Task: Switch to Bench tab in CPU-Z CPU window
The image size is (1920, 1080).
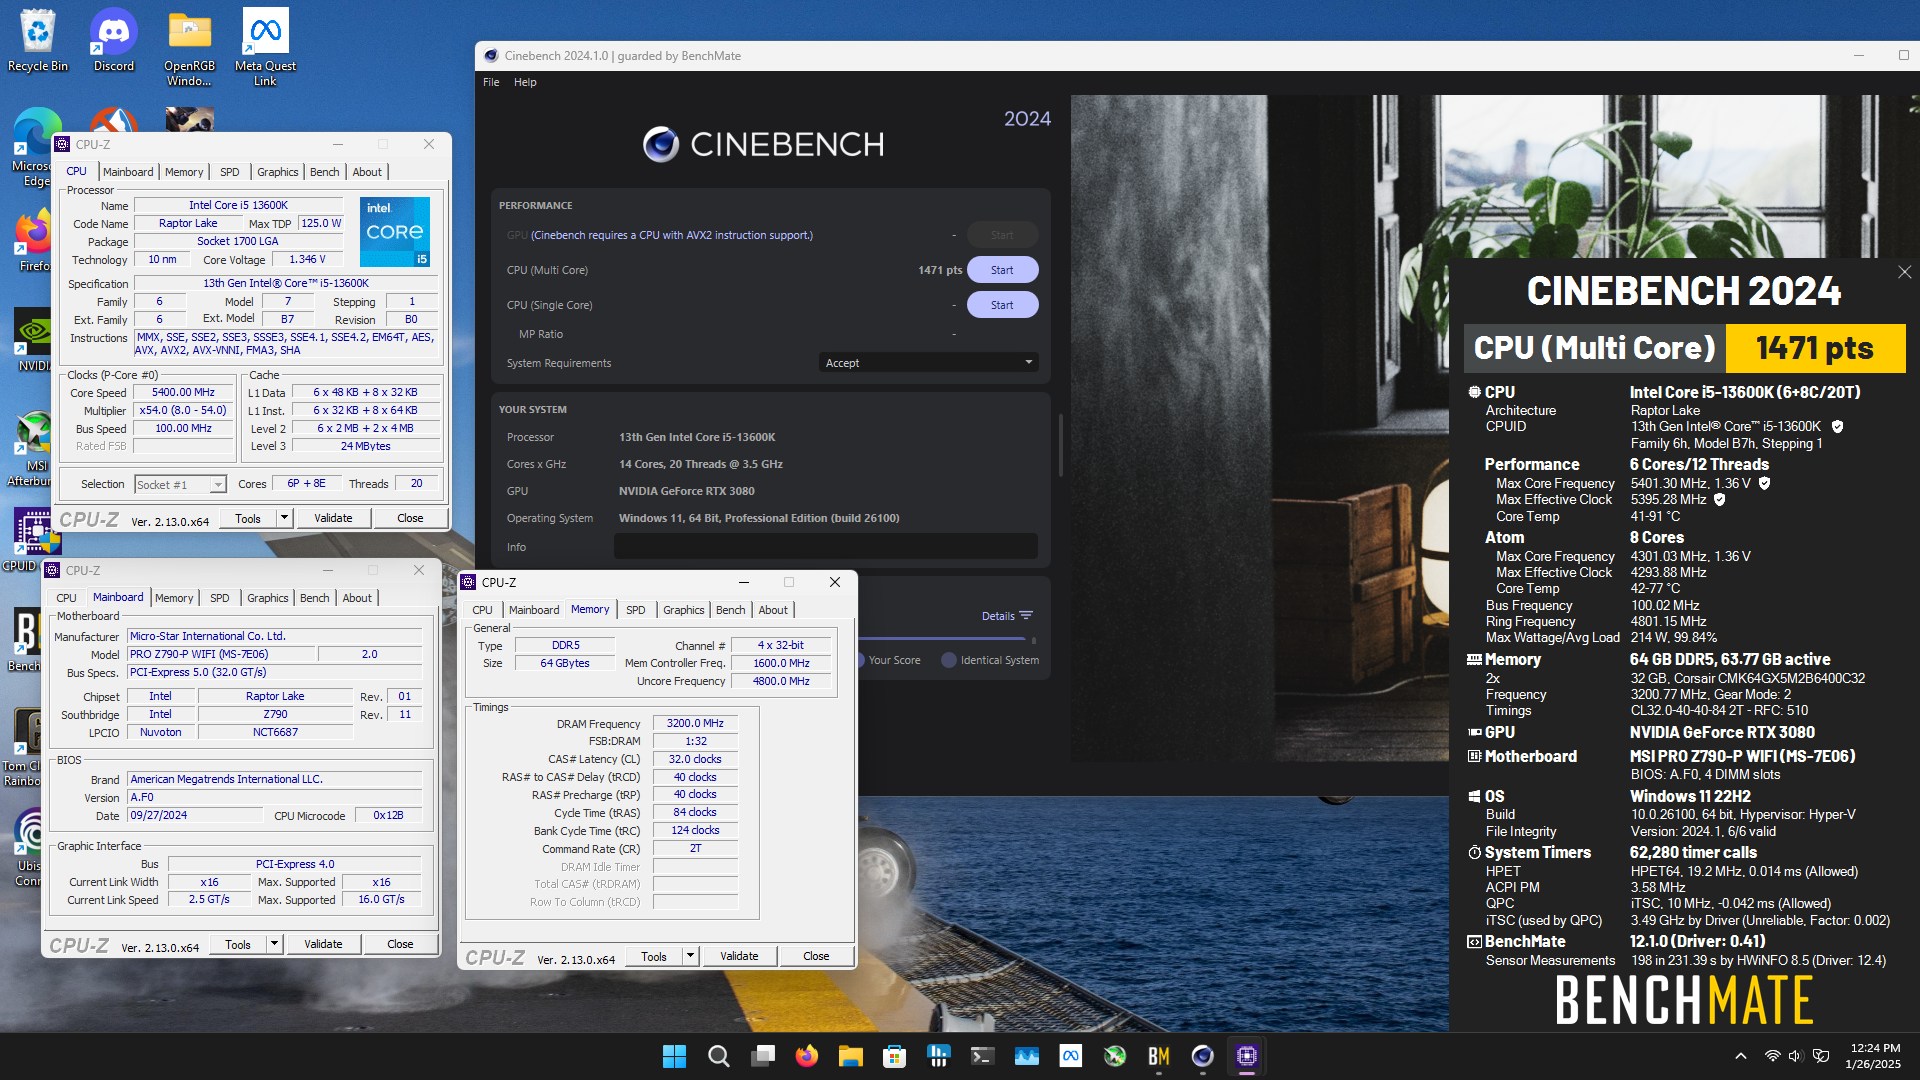Action: [x=324, y=172]
